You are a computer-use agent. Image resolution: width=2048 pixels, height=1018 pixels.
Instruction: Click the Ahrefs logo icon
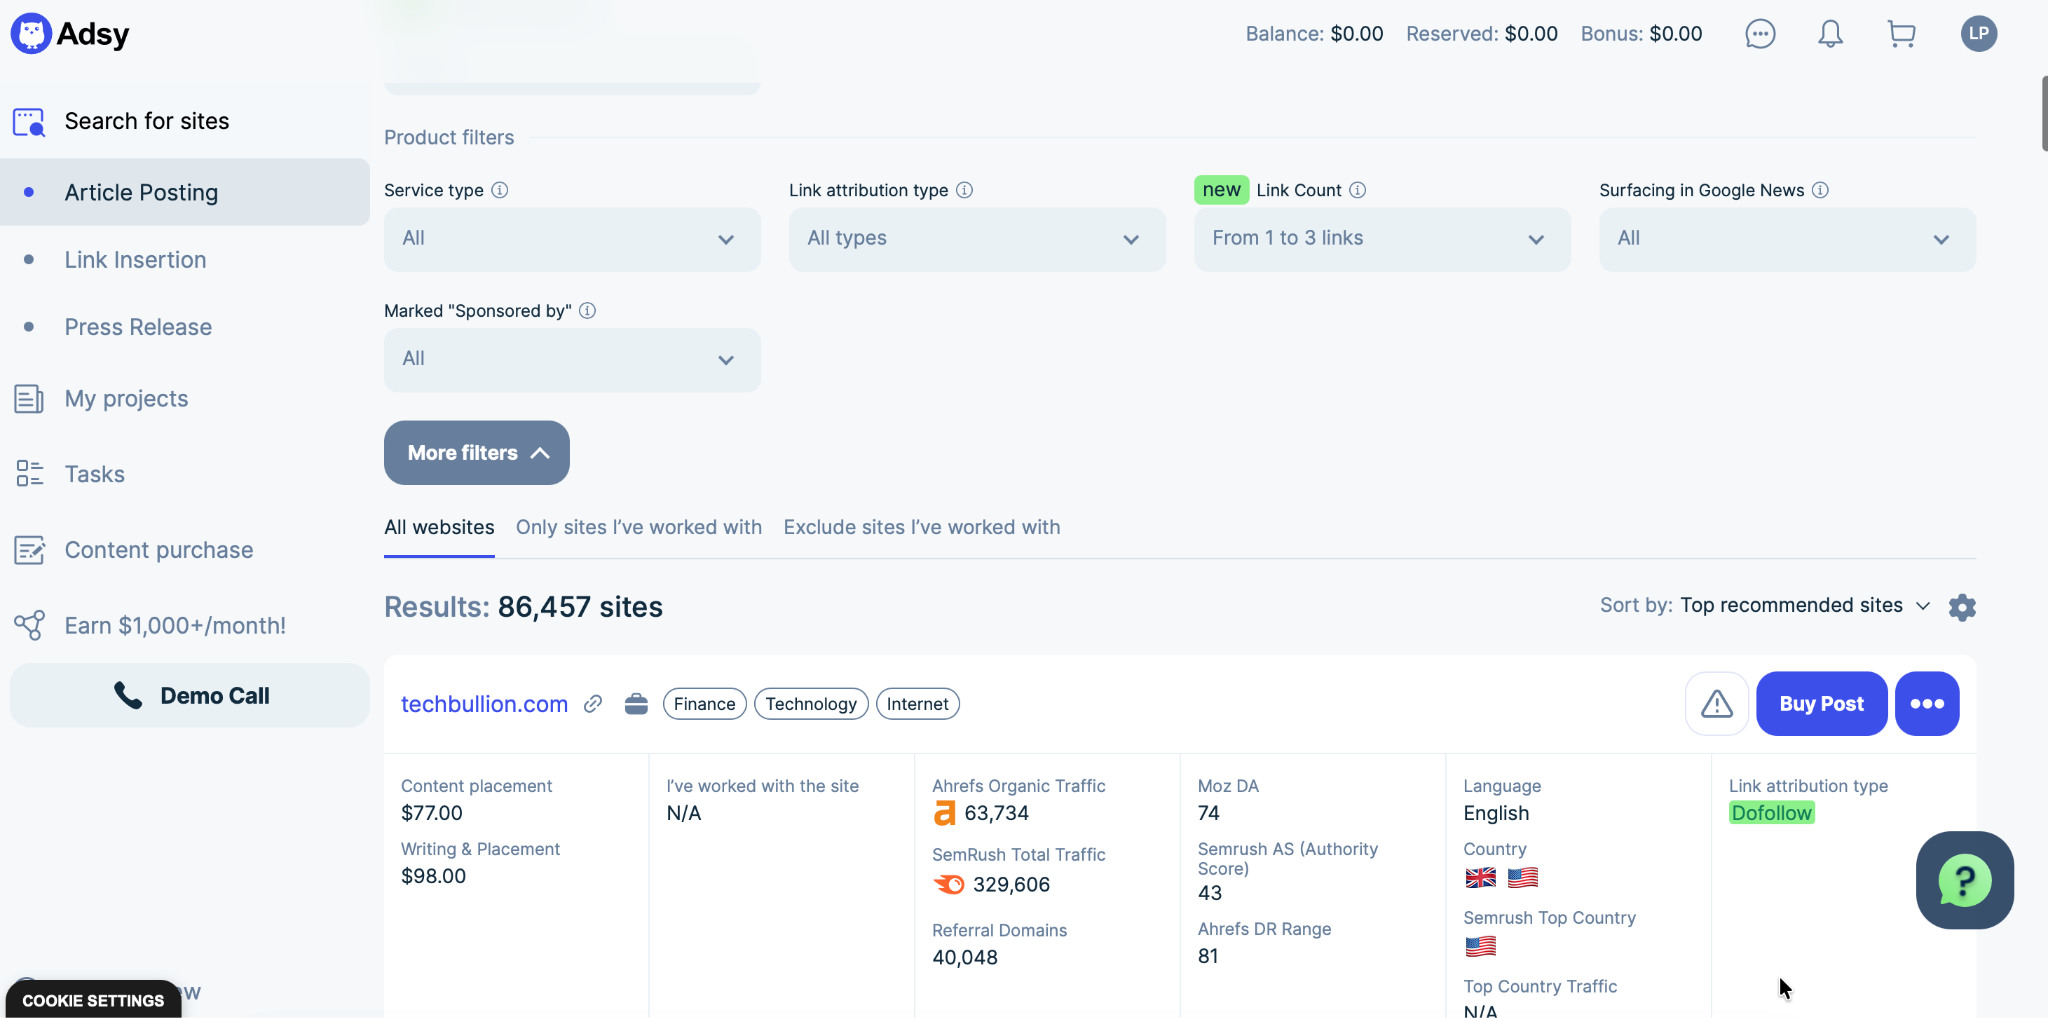(x=944, y=814)
